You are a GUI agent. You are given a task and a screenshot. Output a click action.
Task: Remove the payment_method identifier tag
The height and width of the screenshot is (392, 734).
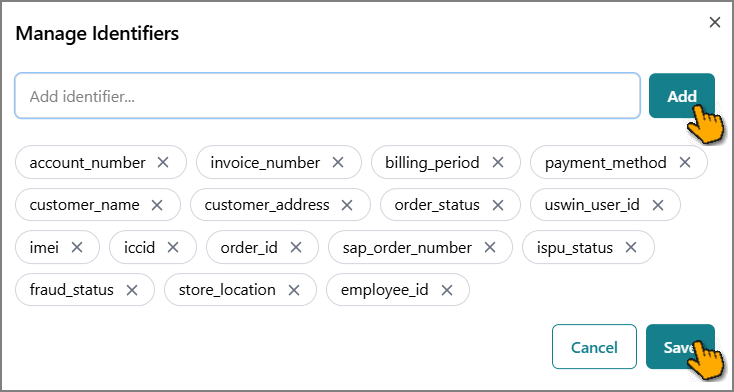[685, 163]
